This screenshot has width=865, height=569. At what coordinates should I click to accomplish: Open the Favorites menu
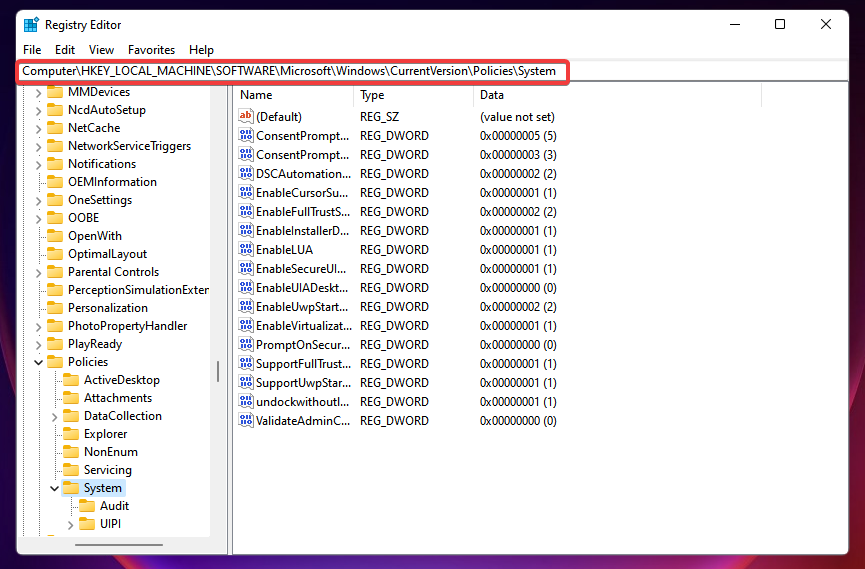(151, 50)
